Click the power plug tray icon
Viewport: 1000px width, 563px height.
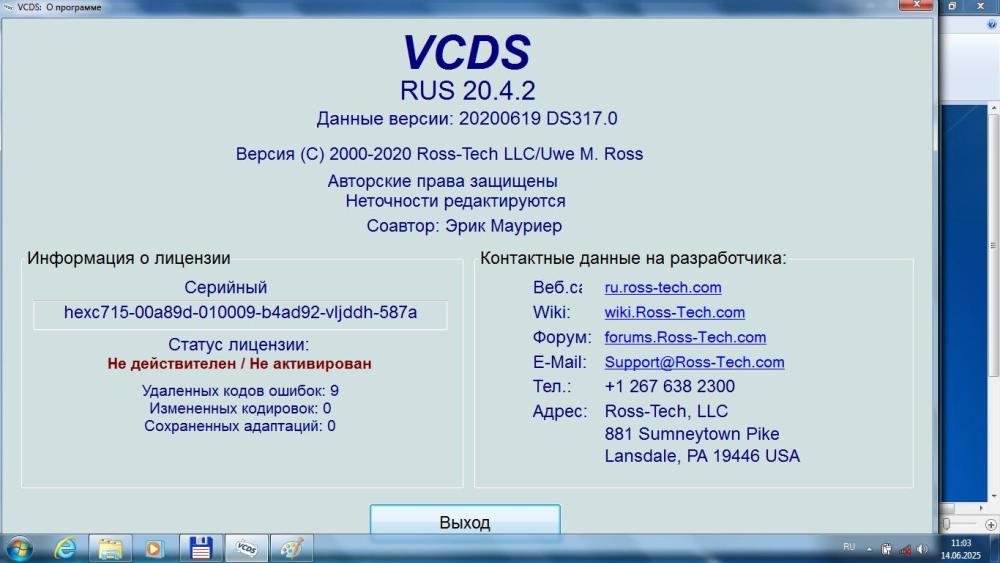click(x=886, y=548)
